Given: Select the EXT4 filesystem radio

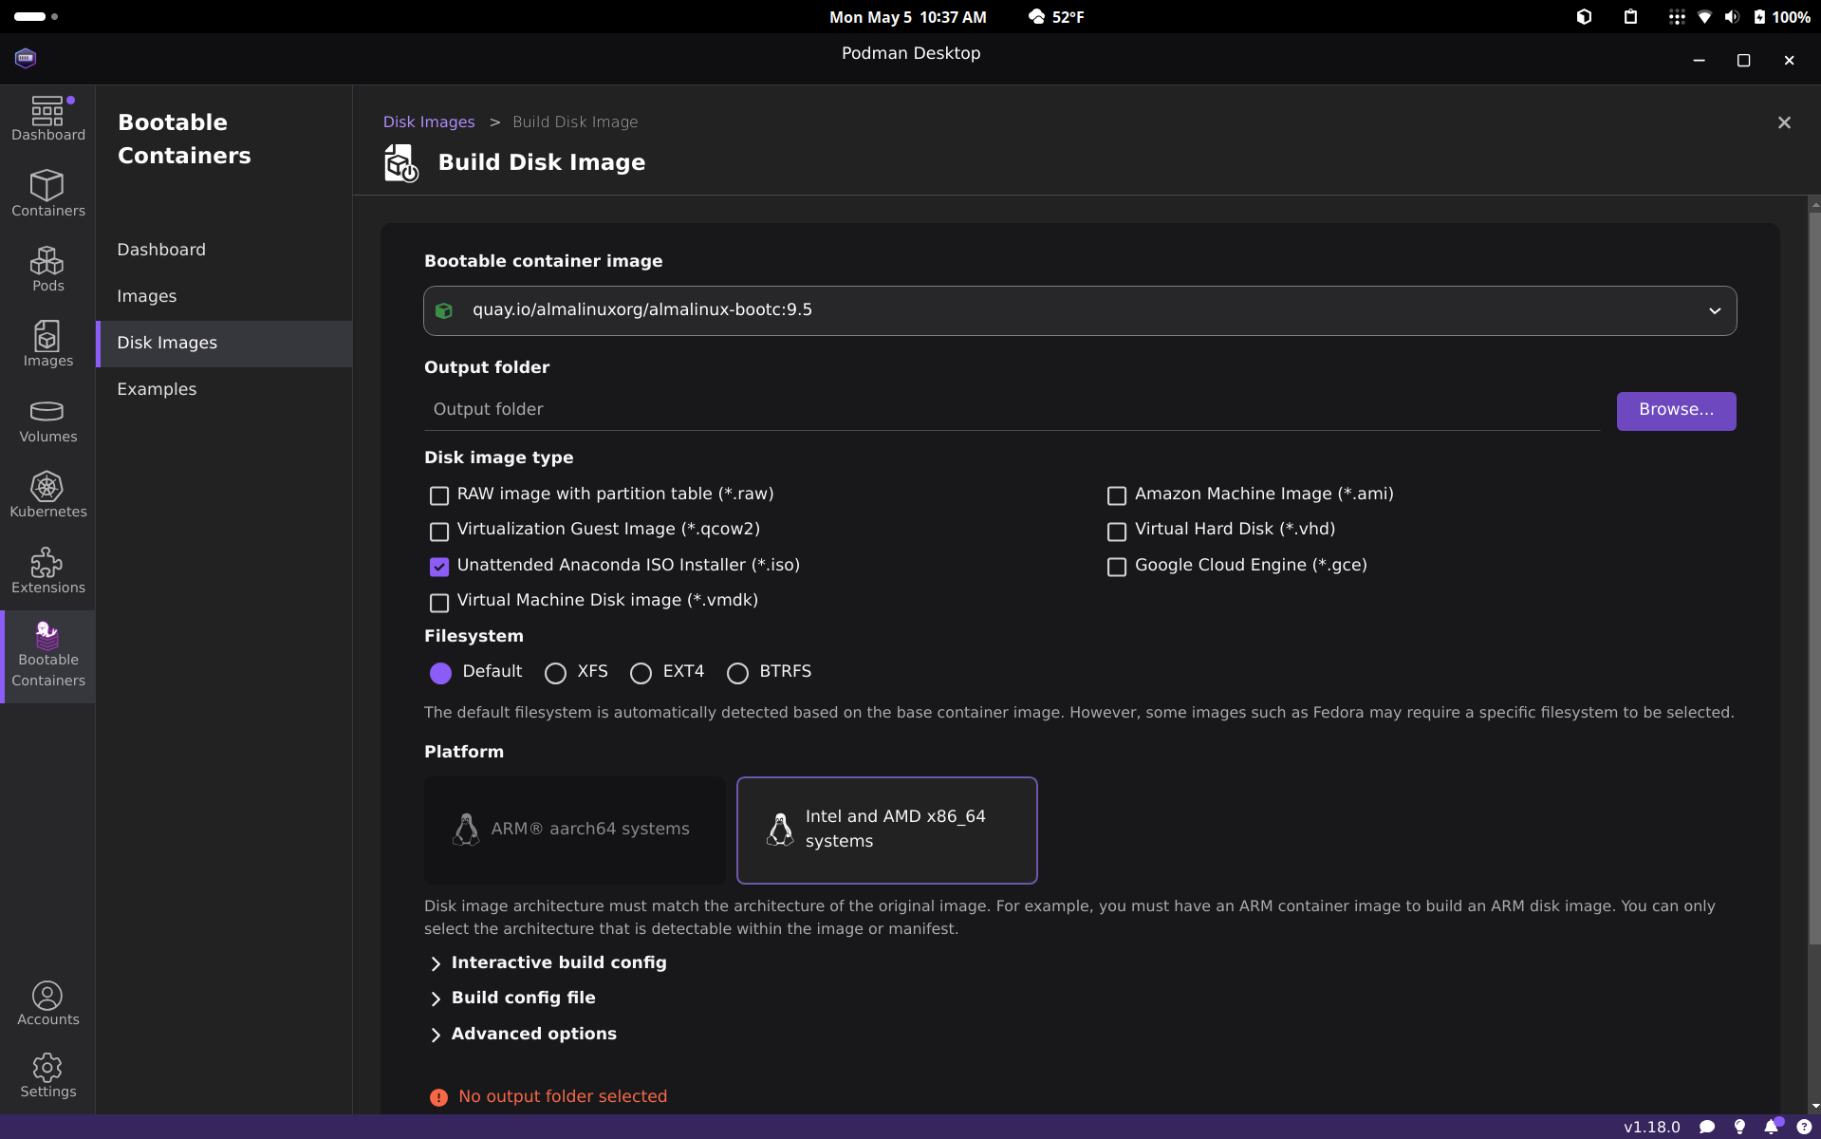Looking at the screenshot, I should (x=641, y=673).
